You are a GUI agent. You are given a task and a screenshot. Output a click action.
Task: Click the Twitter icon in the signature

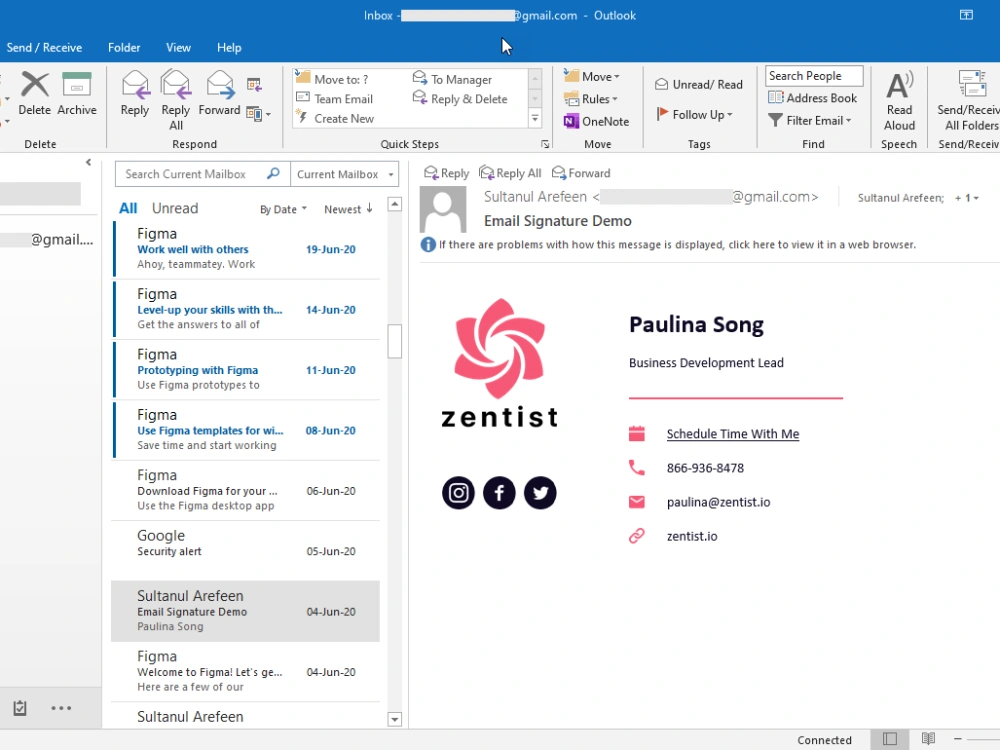click(x=540, y=492)
